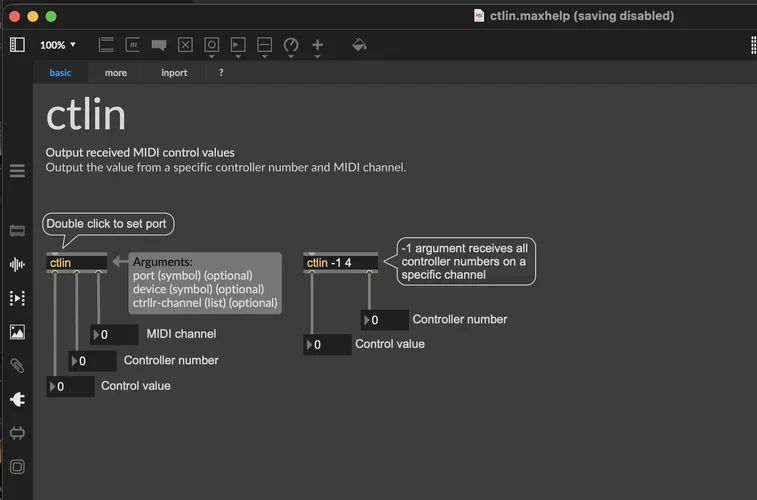Add a dial object from toolbar
Viewport: 757px width, 500px height.
(x=291, y=45)
